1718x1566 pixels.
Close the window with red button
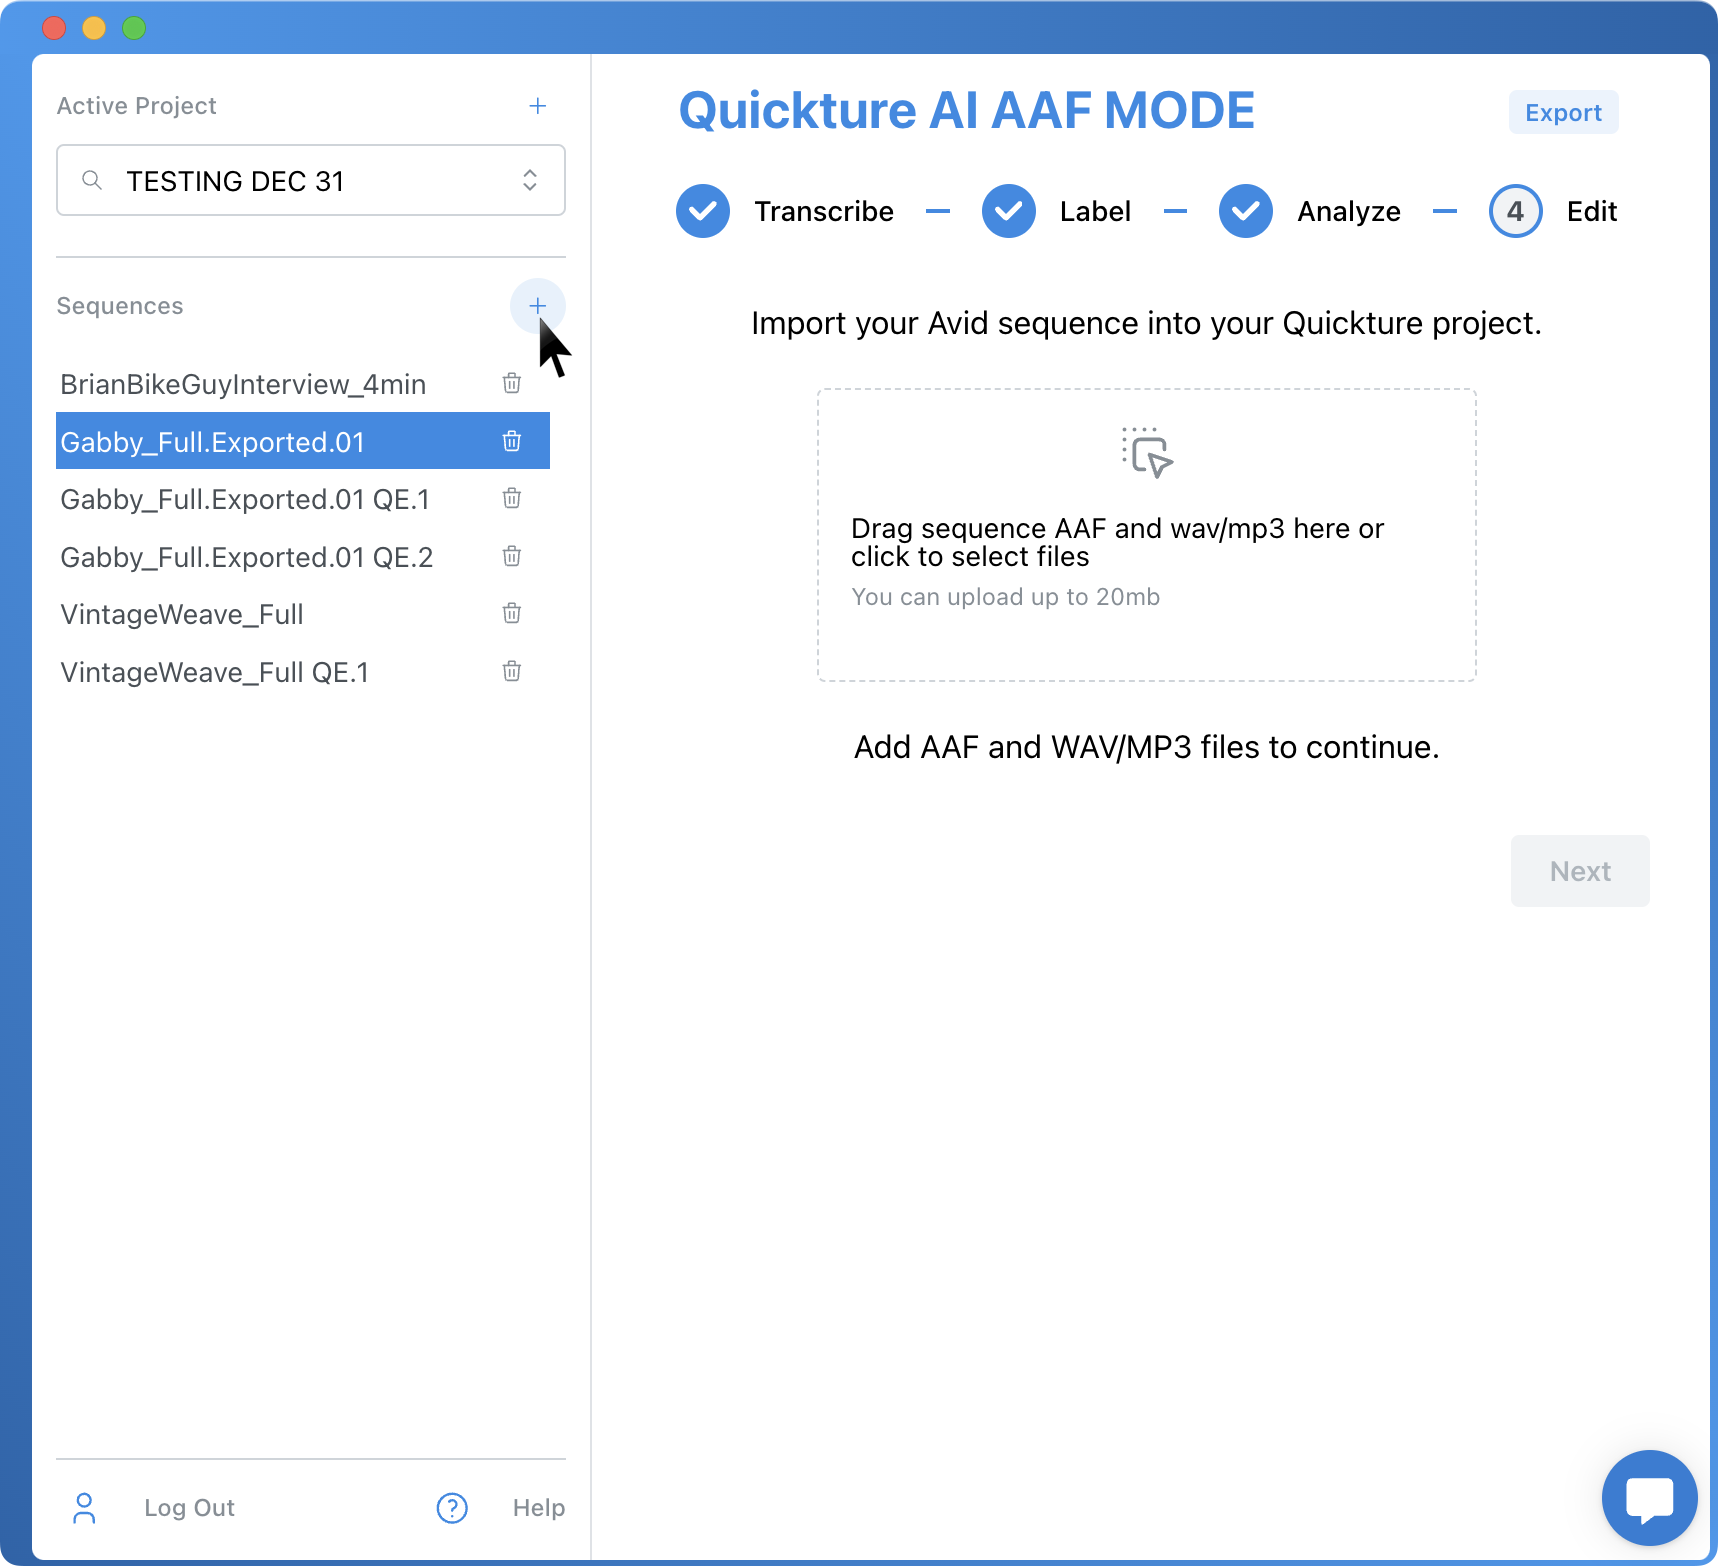(54, 28)
